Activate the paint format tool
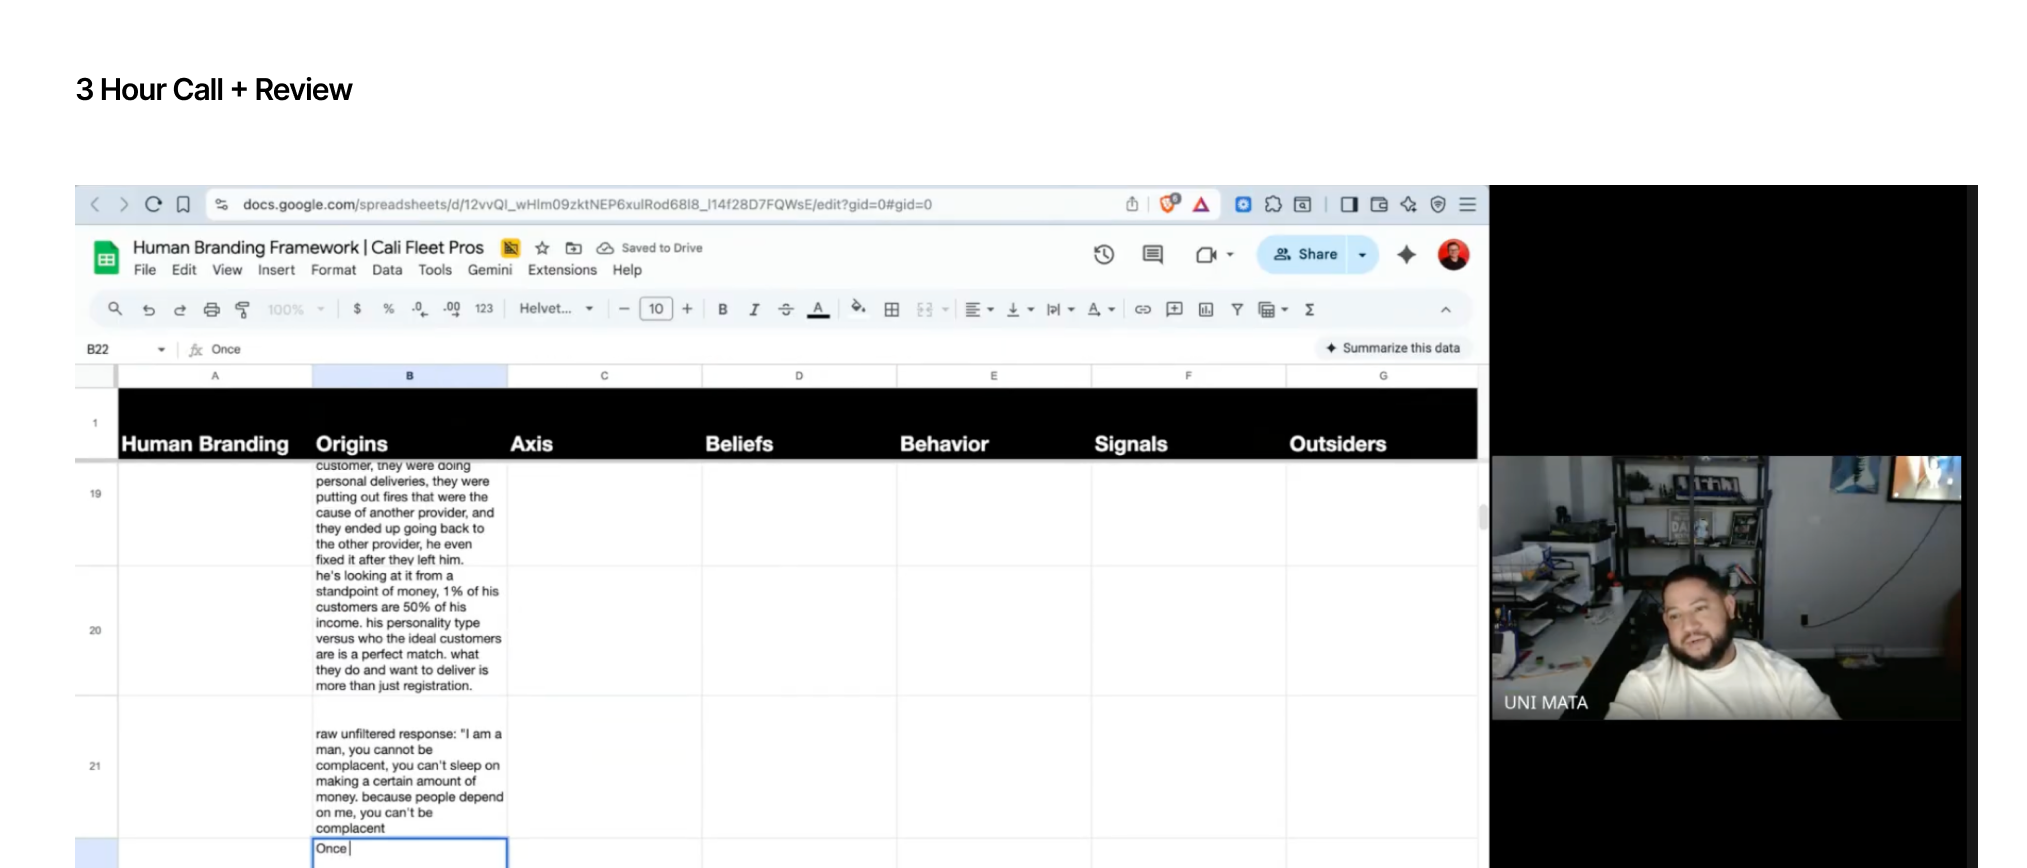Screen dimensions: 2027x868 (x=242, y=310)
